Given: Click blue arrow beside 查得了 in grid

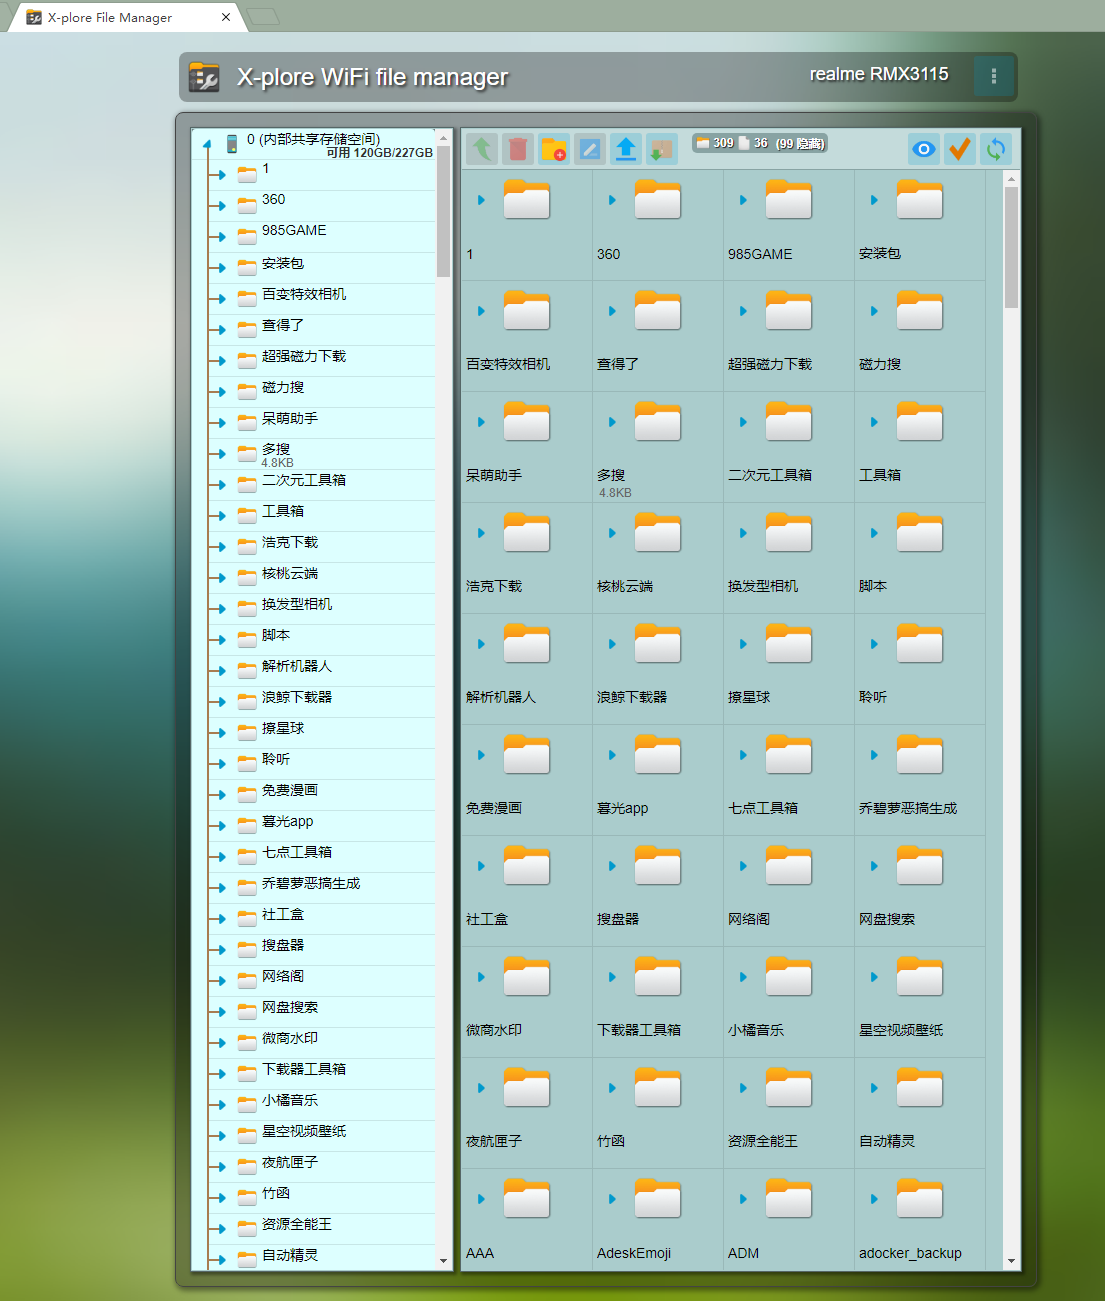Looking at the screenshot, I should [612, 311].
